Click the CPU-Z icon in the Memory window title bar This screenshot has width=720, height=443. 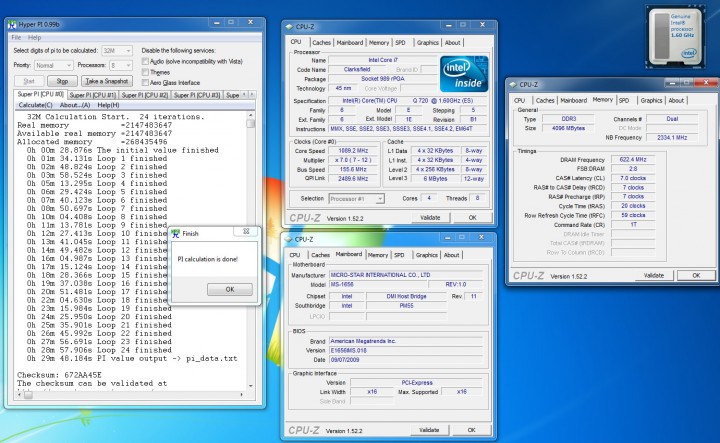pos(513,84)
